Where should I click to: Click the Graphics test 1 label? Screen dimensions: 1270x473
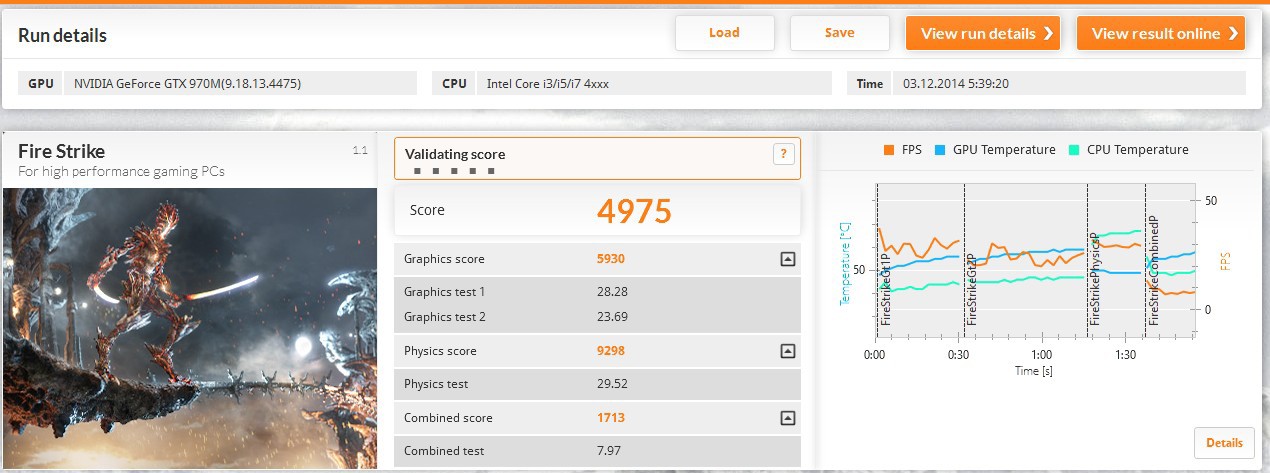444,292
